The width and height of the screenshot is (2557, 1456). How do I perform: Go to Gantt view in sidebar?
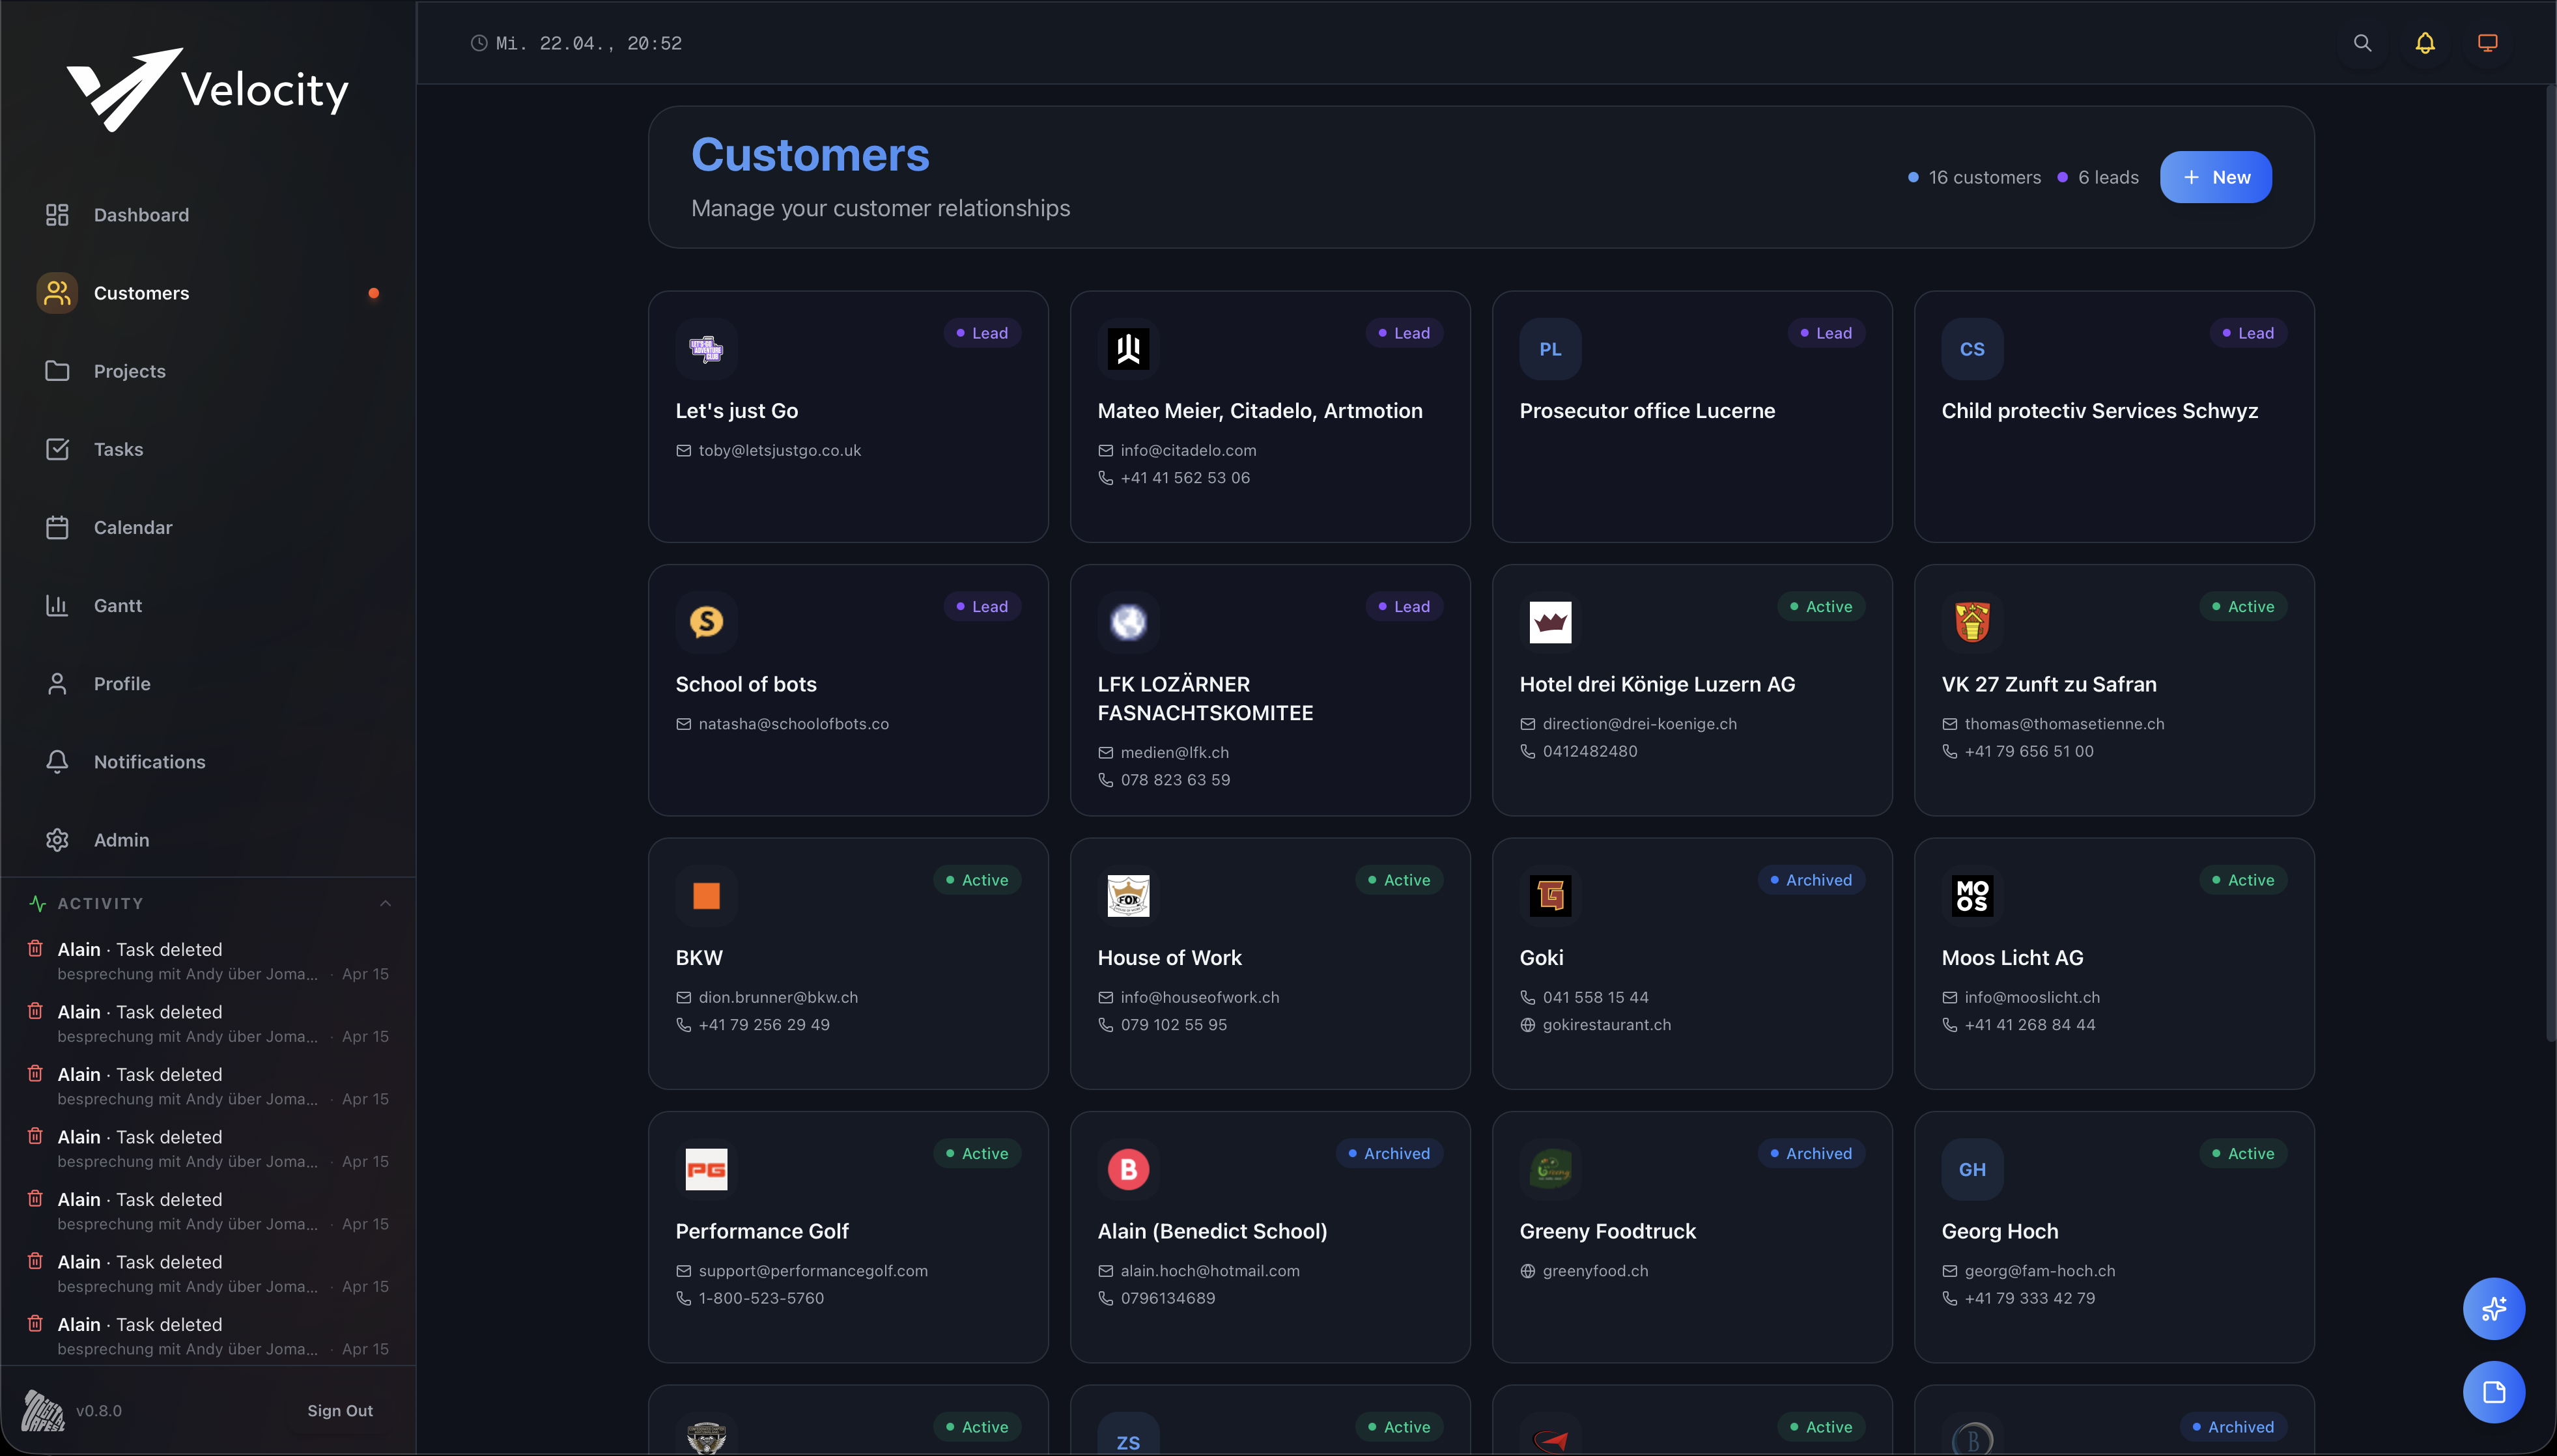click(x=117, y=606)
